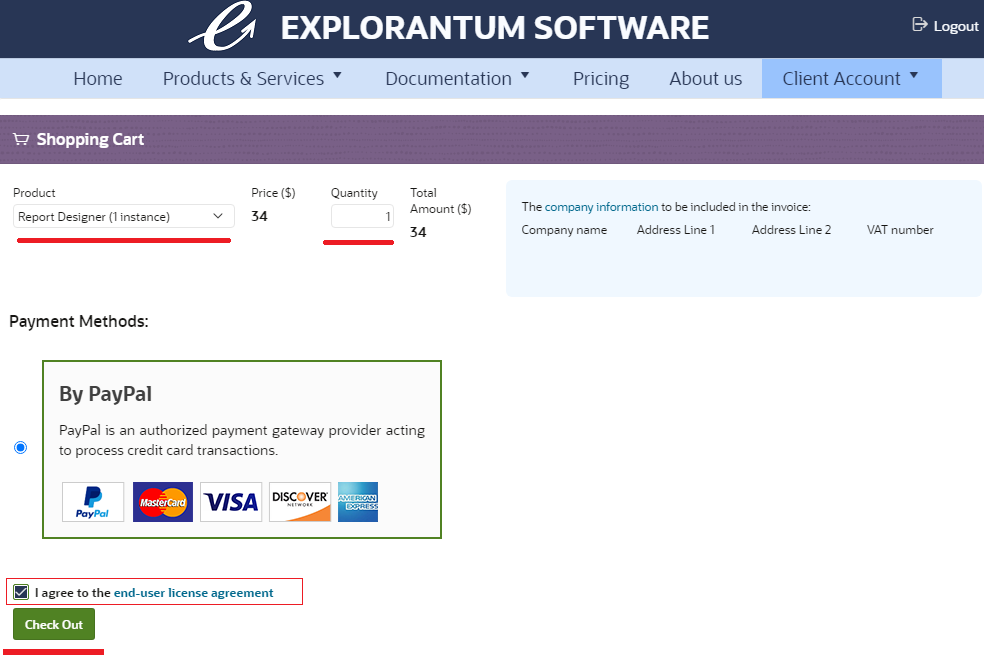Go to the Home page
The image size is (984, 660).
click(x=98, y=79)
